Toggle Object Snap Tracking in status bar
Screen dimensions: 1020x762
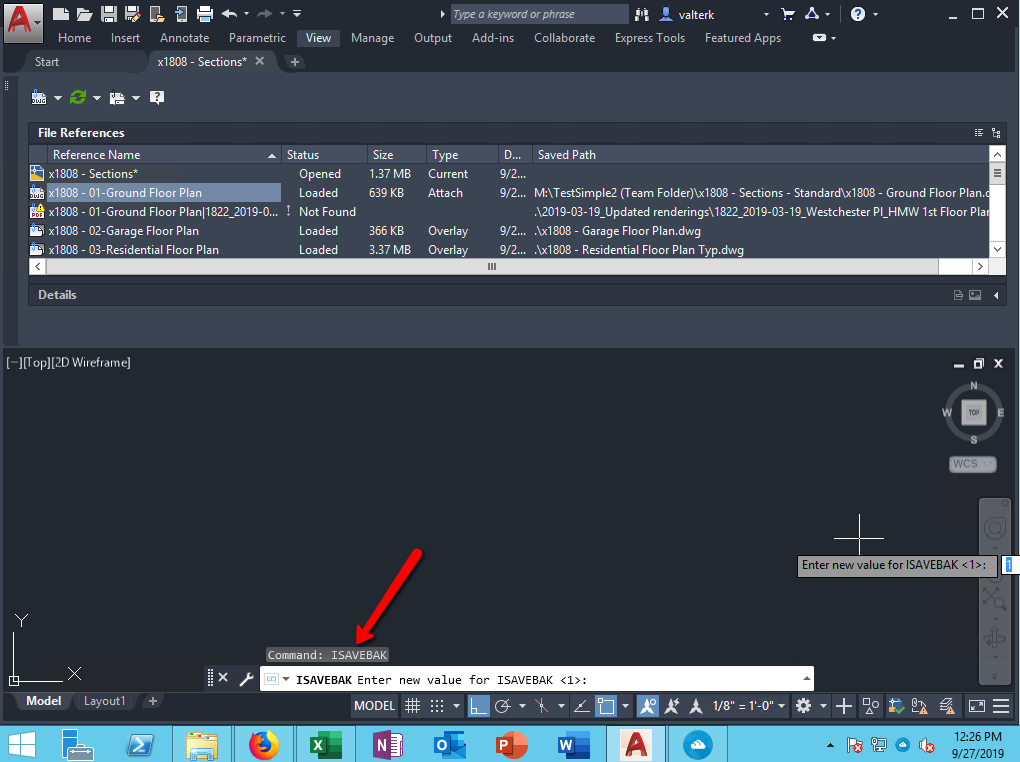click(582, 706)
